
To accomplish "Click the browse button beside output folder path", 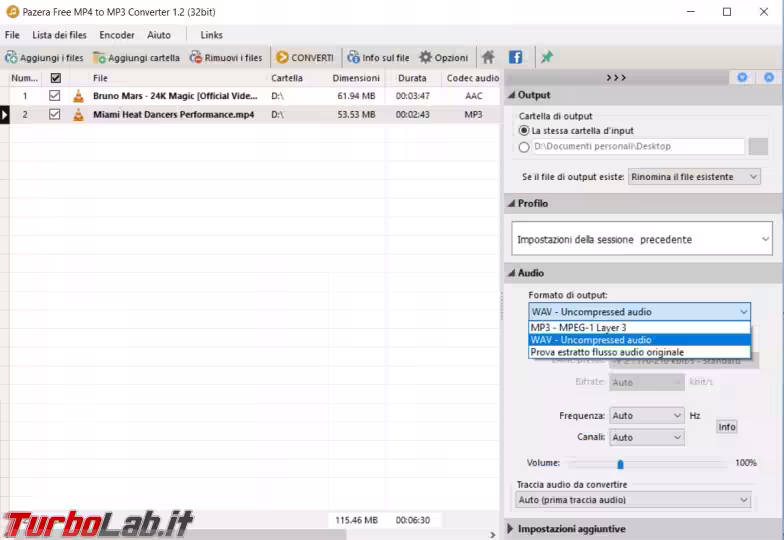I will (x=758, y=146).
